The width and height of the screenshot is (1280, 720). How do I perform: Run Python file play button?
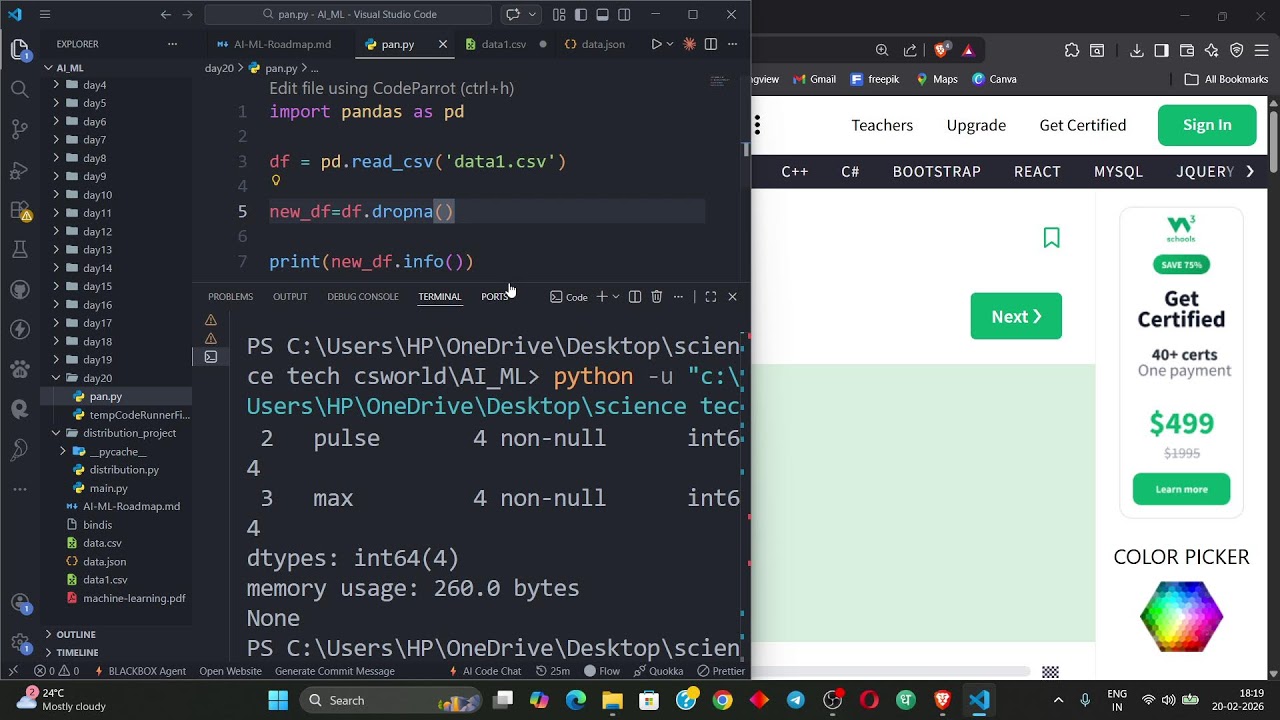[x=656, y=44]
